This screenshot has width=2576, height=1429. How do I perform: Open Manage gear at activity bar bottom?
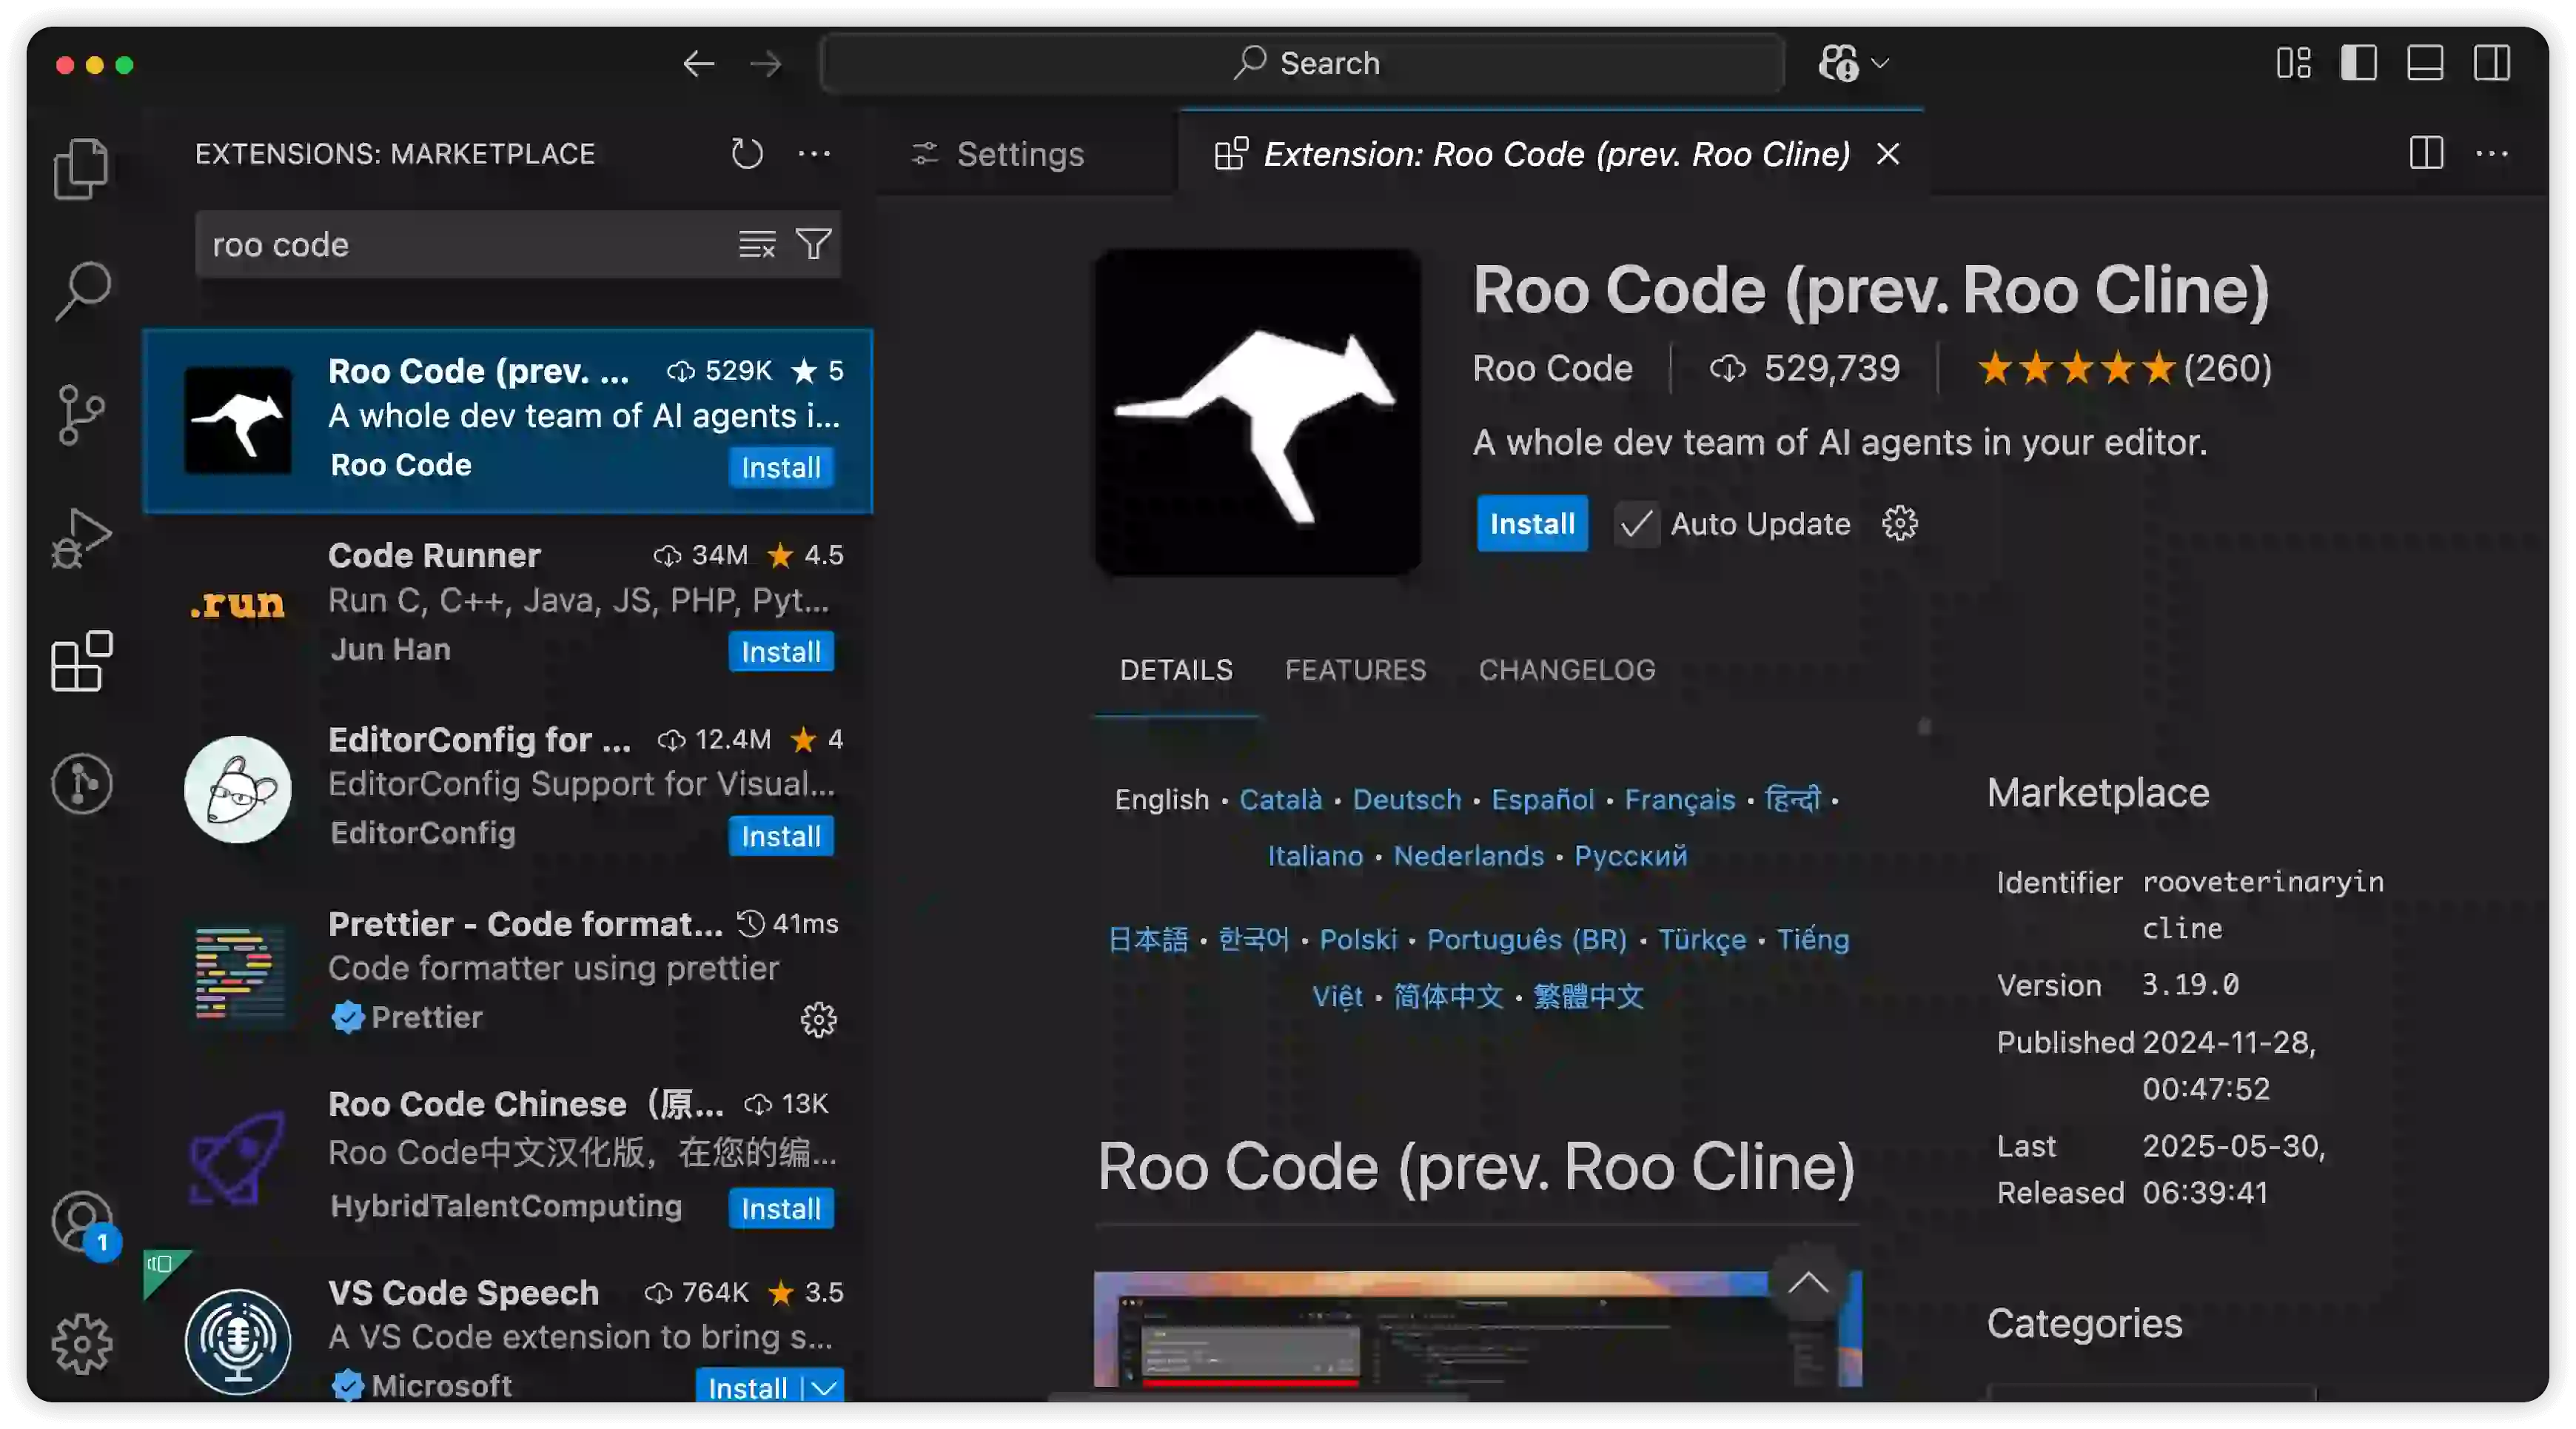[81, 1344]
